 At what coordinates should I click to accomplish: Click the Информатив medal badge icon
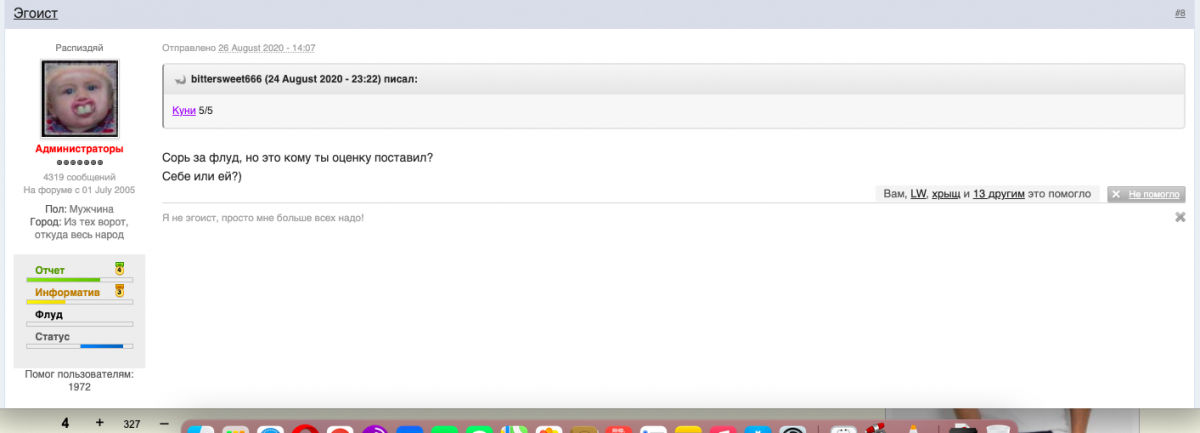(119, 291)
